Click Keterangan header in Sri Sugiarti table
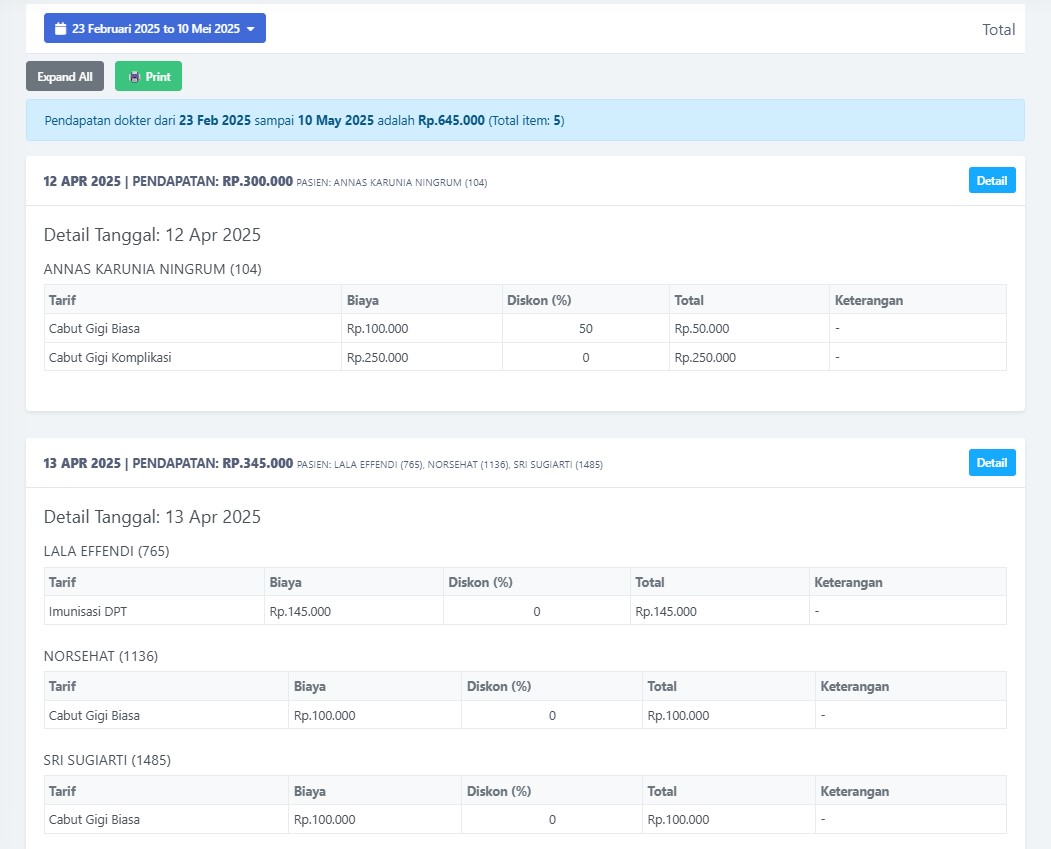Screen dimensions: 1051x849 click(854, 791)
